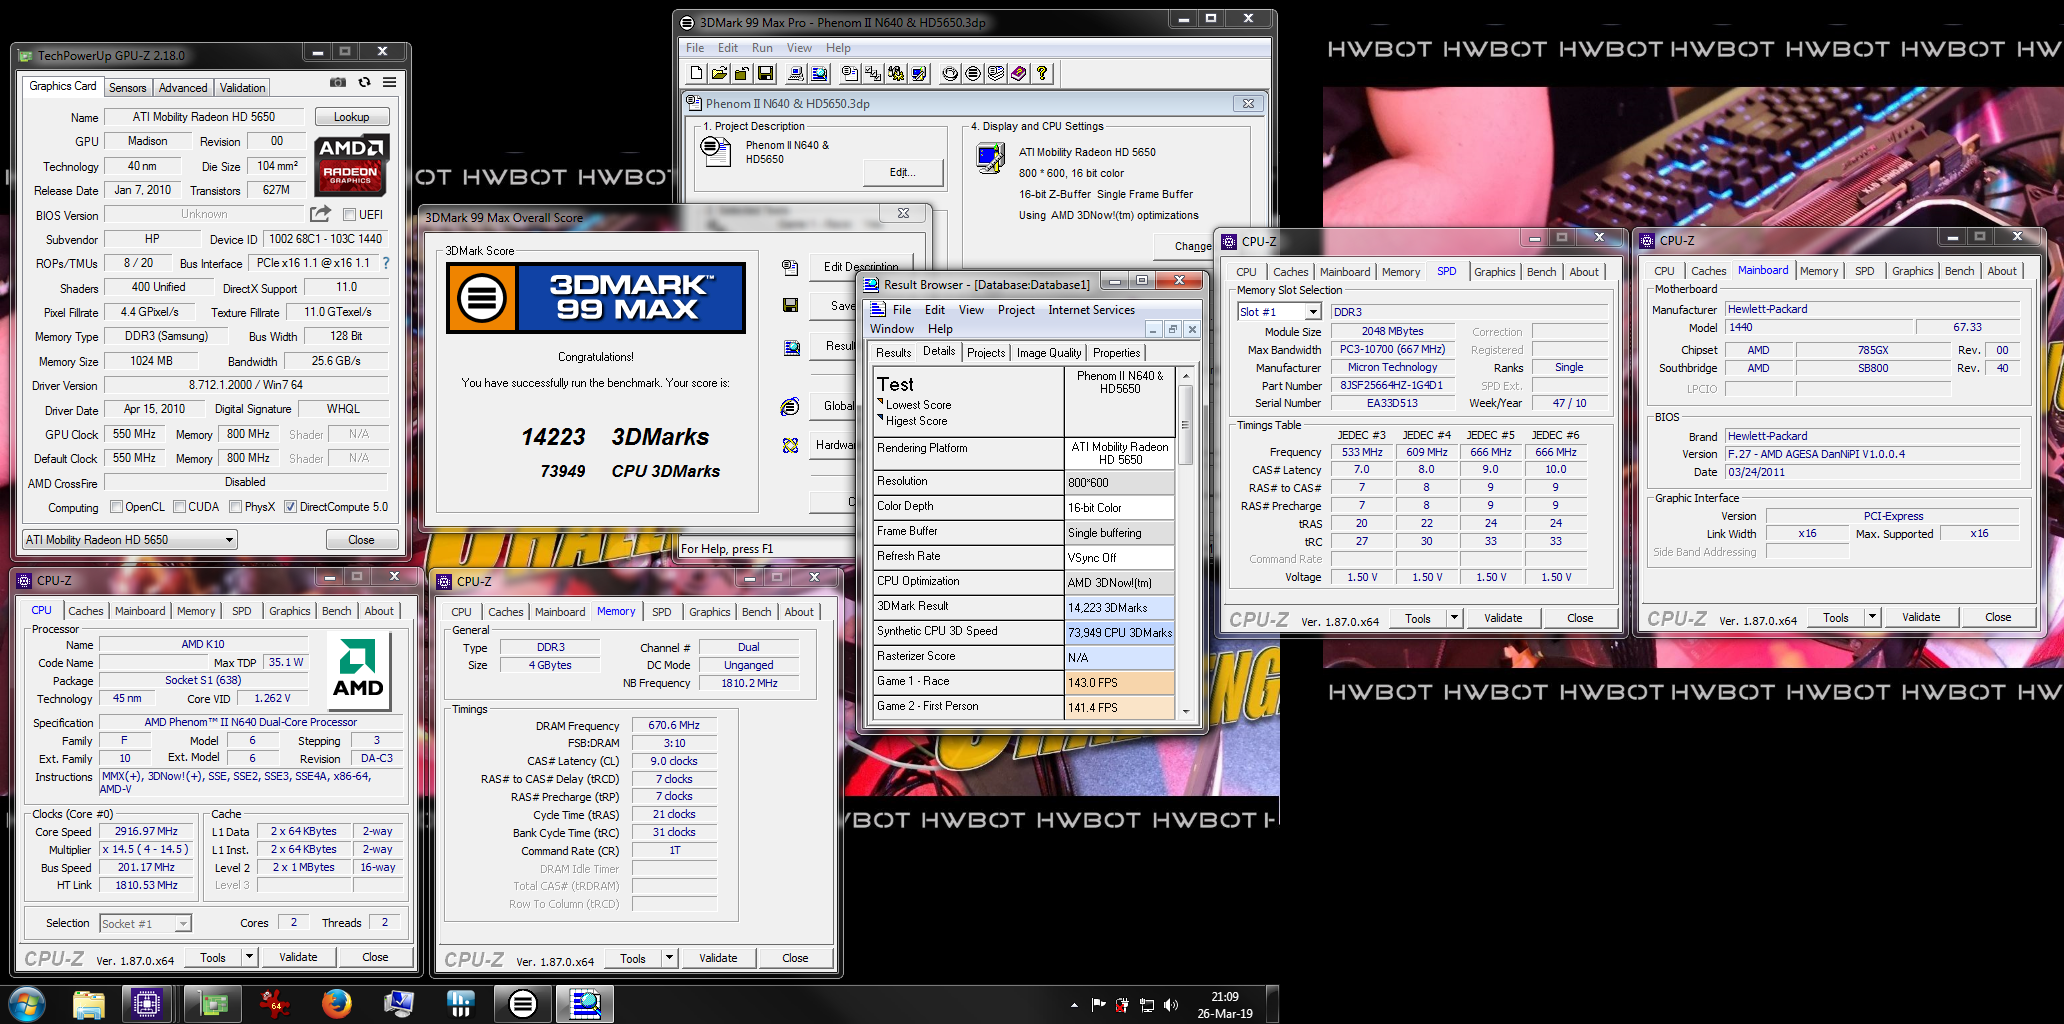The image size is (2064, 1024).
Task: Open the Run menu in 3DMark 99 Max
Action: tap(762, 48)
